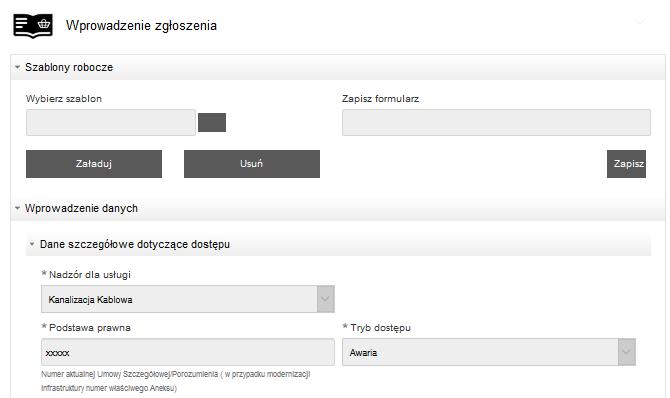The image size is (670, 398).
Task: Focus the Wybierz szablon field
Action: click(111, 122)
